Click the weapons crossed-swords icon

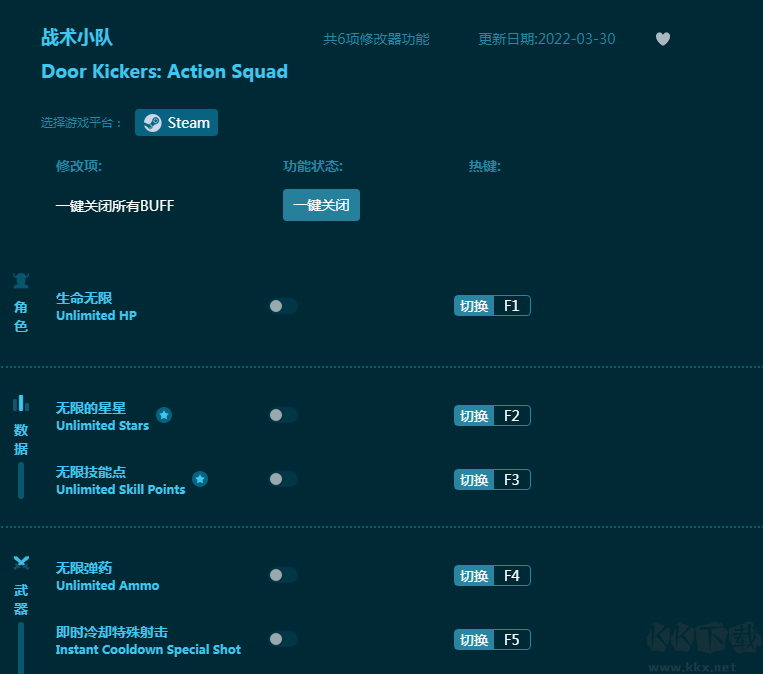pyautogui.click(x=21, y=563)
